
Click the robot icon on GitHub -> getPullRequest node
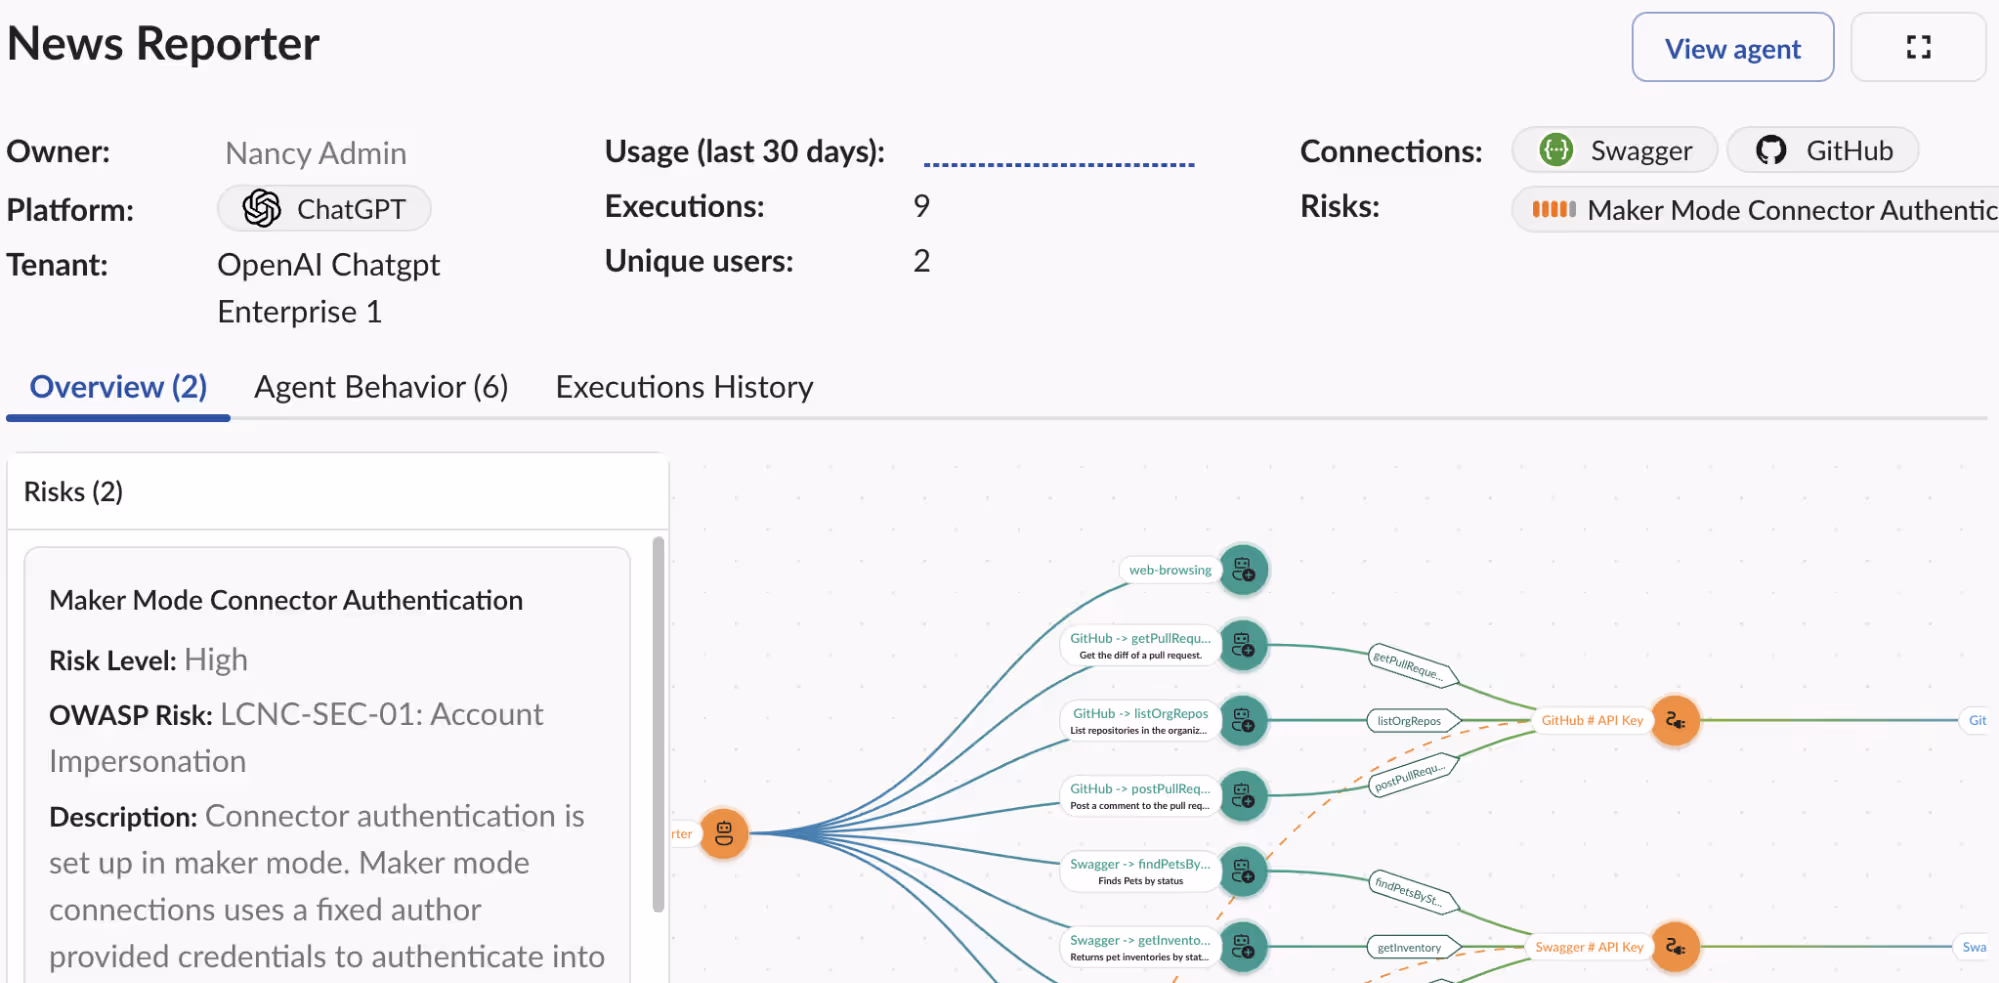(1243, 645)
